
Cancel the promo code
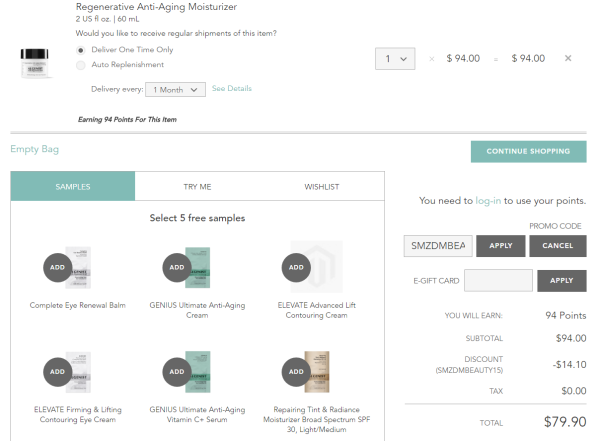click(558, 246)
